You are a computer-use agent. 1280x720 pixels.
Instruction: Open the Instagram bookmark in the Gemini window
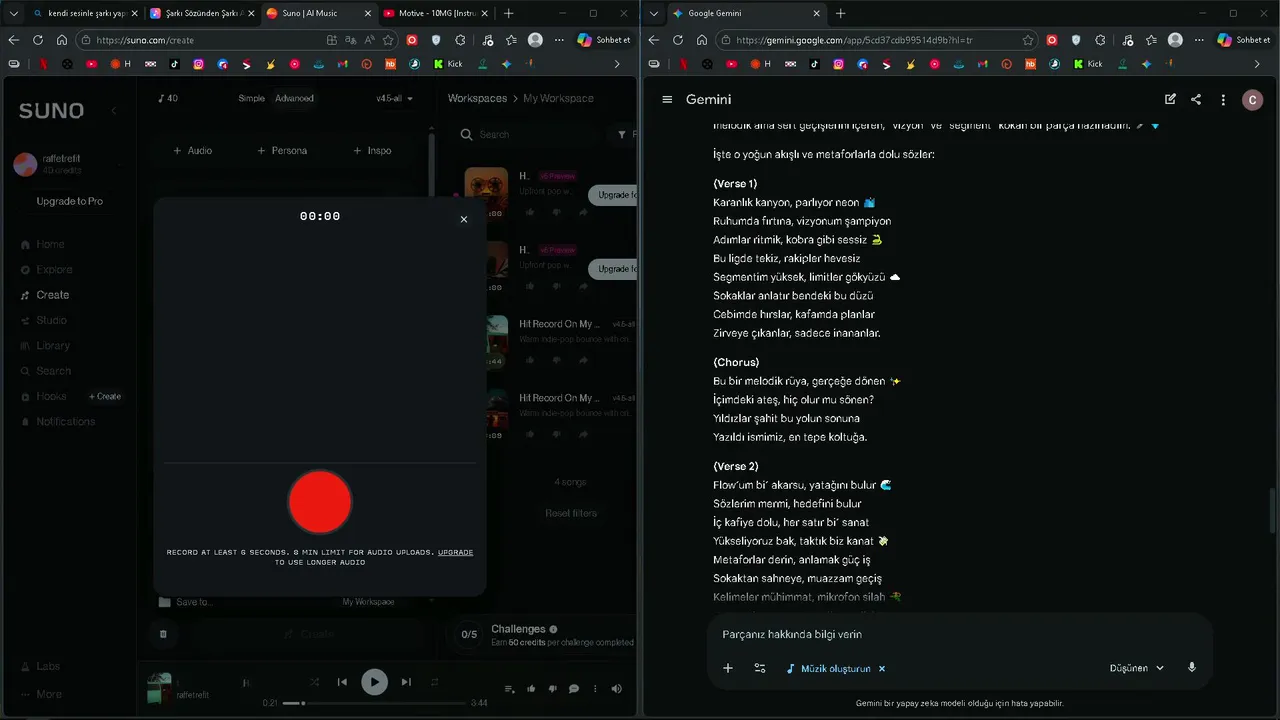point(838,64)
